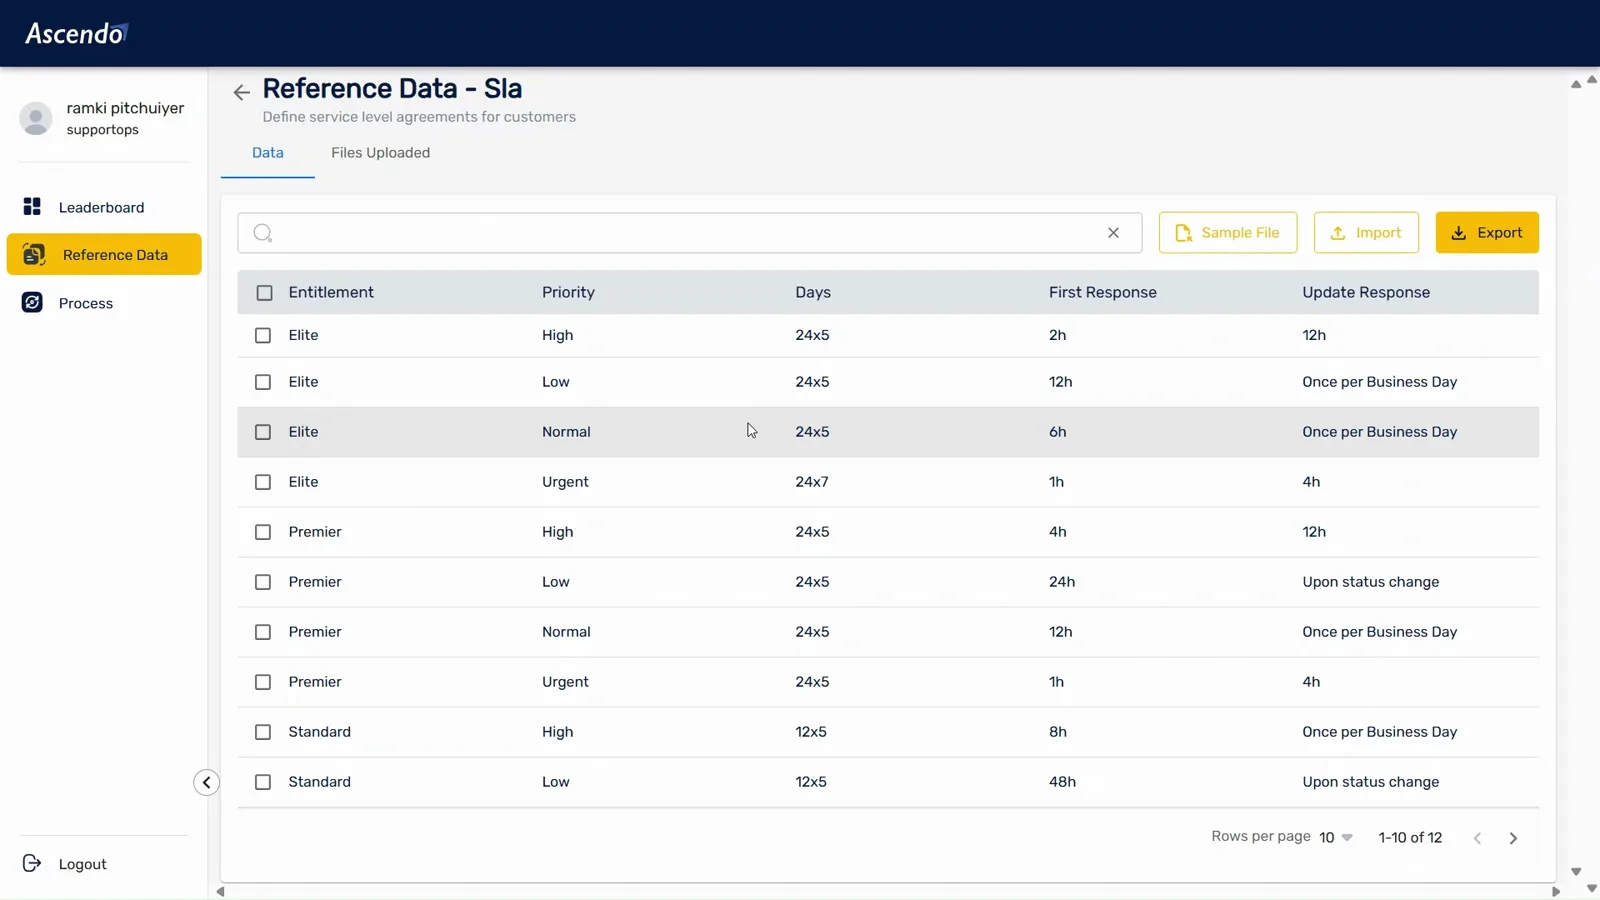Click the user avatar for ramki pitchuiyer
Image resolution: width=1600 pixels, height=900 pixels.
36,118
